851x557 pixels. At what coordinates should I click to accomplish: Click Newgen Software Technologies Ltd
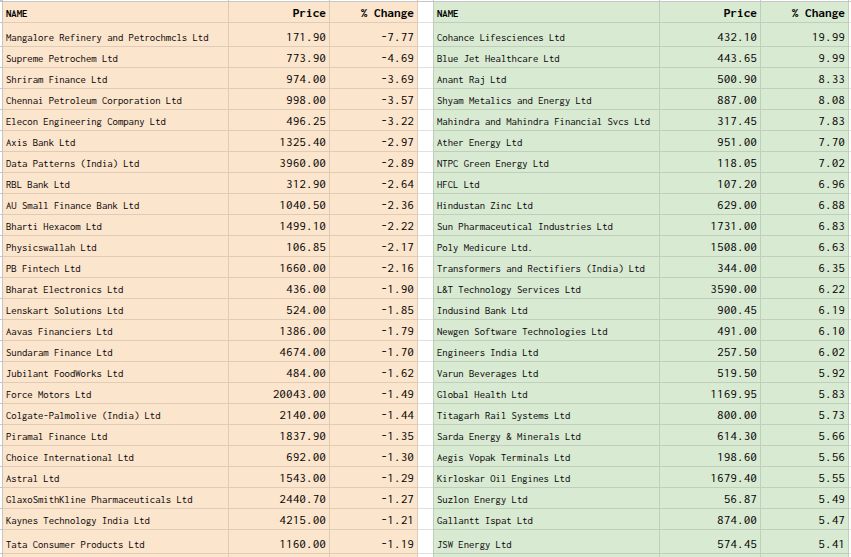522,332
